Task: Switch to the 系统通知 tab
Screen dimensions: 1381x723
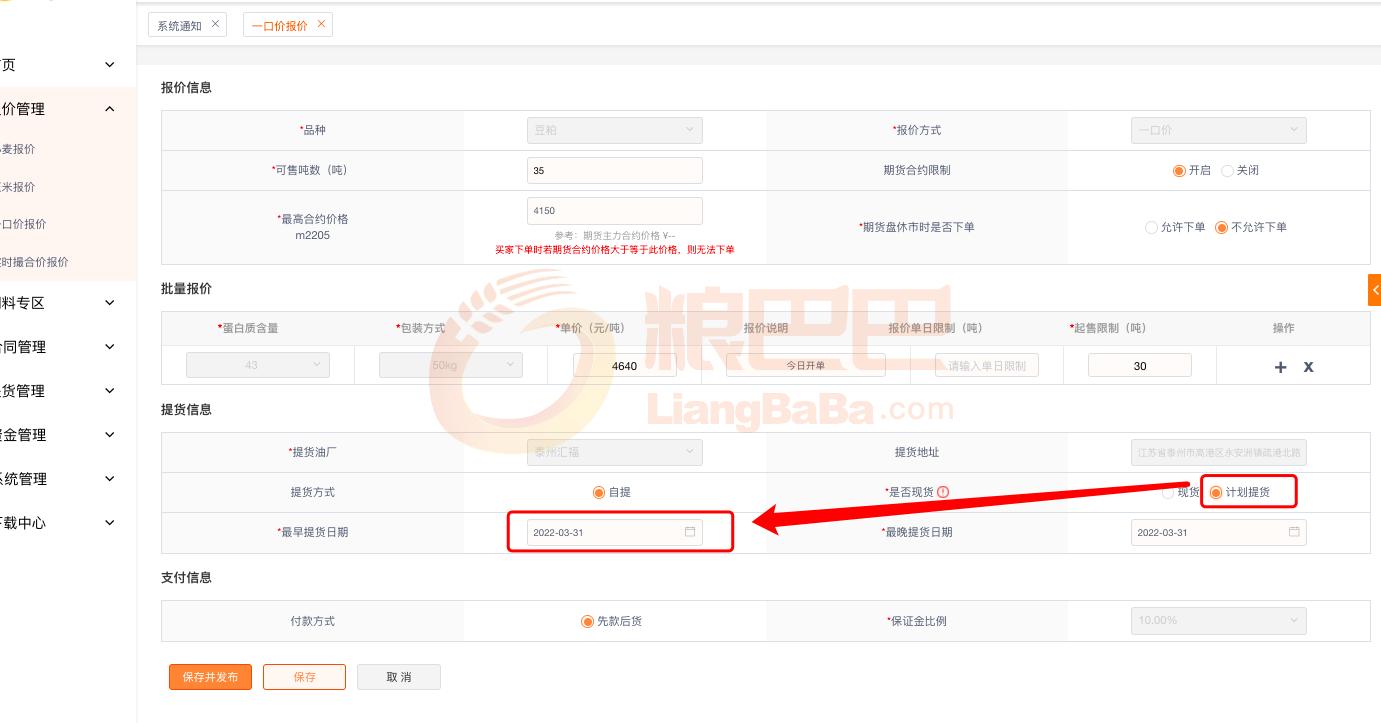Action: click(179, 26)
